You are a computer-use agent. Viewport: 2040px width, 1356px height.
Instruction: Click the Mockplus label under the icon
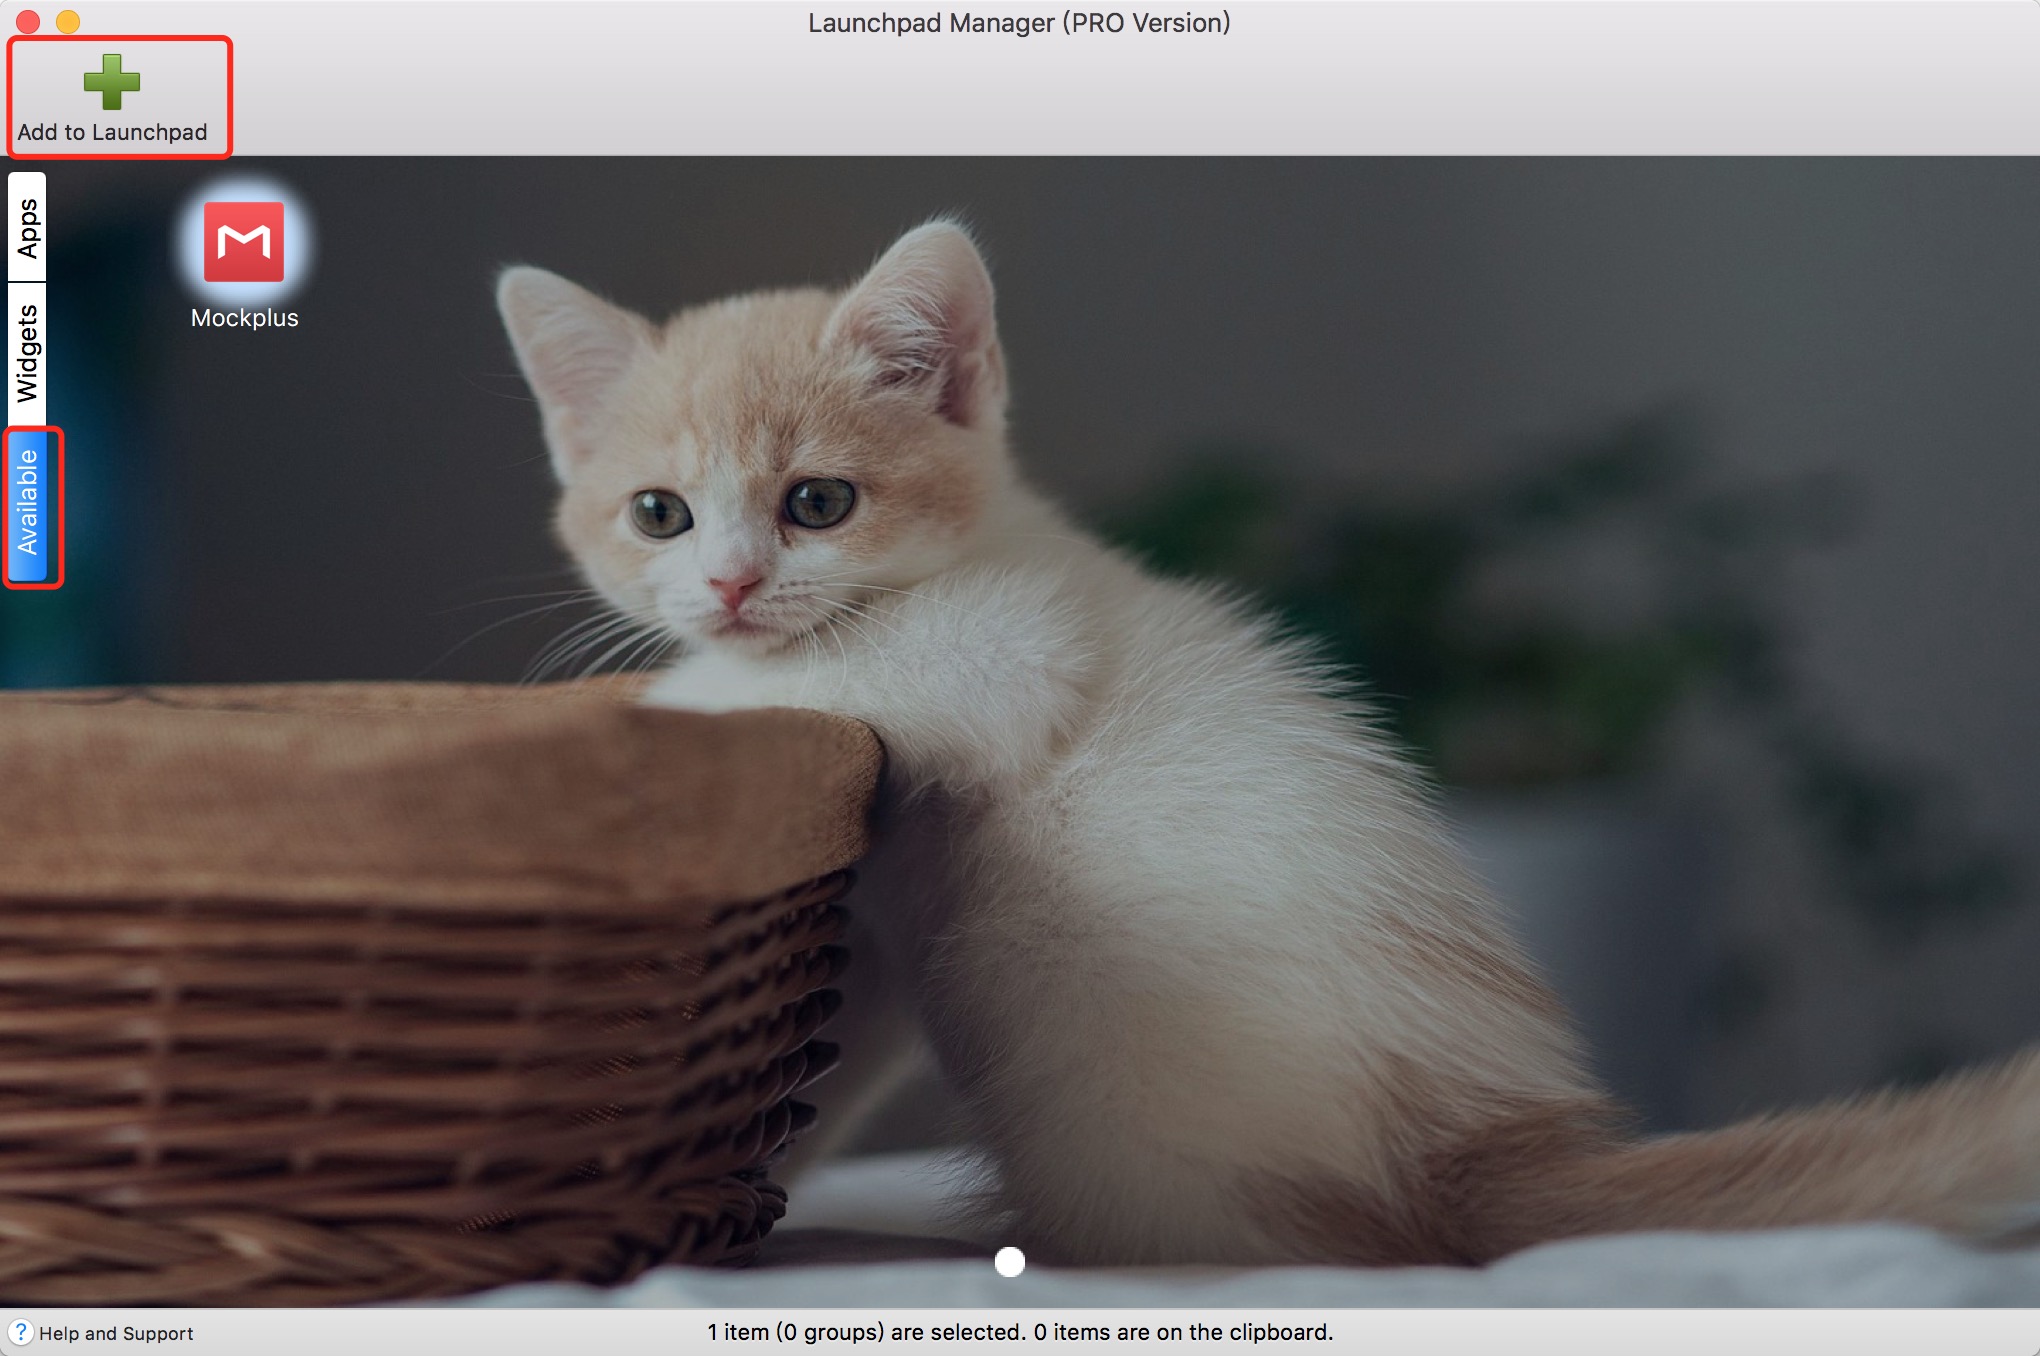coord(244,318)
